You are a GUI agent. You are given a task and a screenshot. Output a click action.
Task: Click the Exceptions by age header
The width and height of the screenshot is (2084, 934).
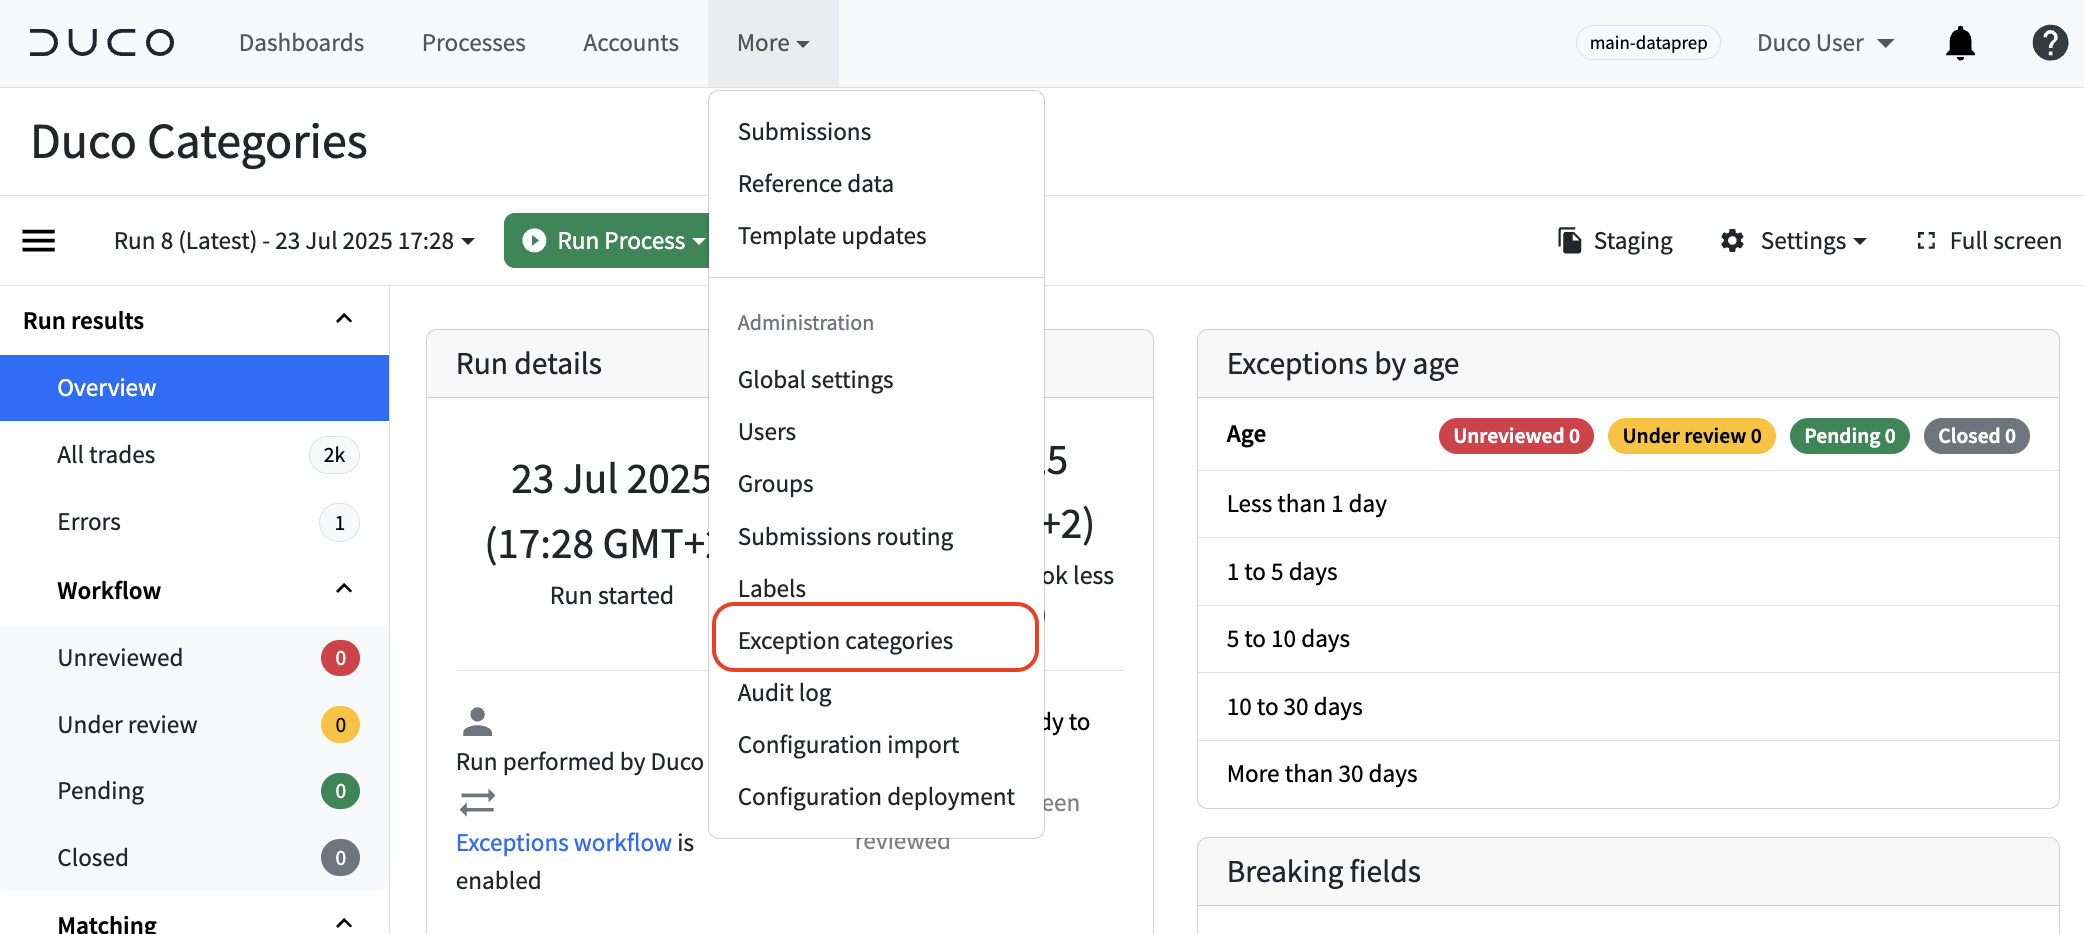click(1628, 364)
